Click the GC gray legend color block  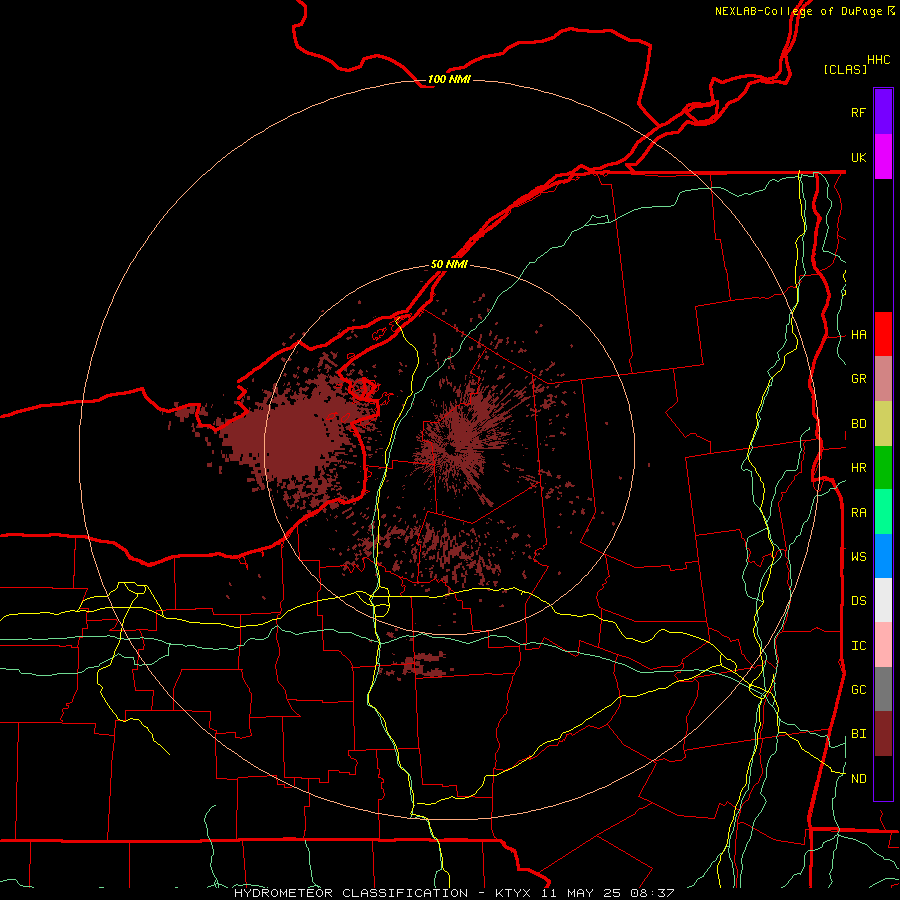tap(883, 689)
